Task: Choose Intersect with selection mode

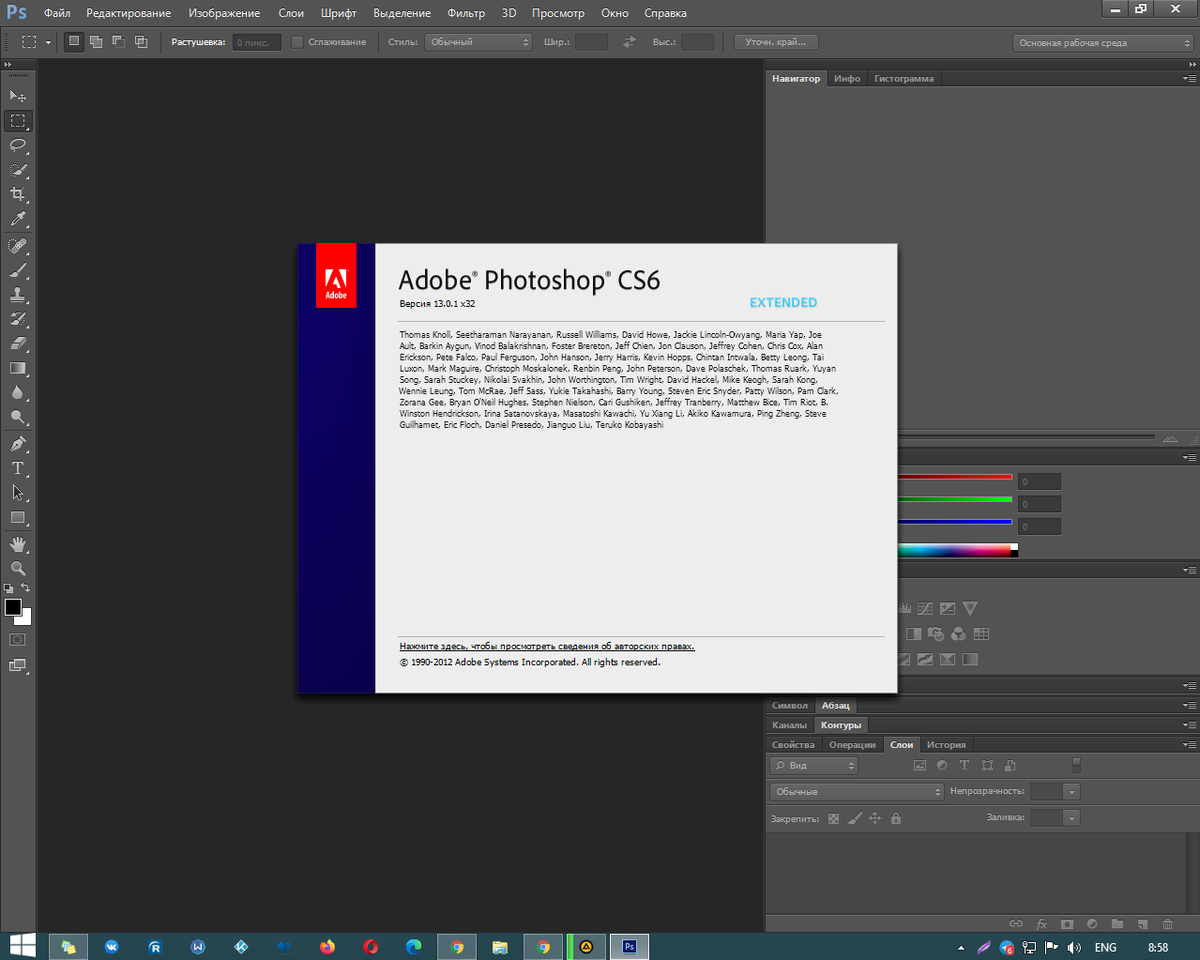Action: click(140, 42)
